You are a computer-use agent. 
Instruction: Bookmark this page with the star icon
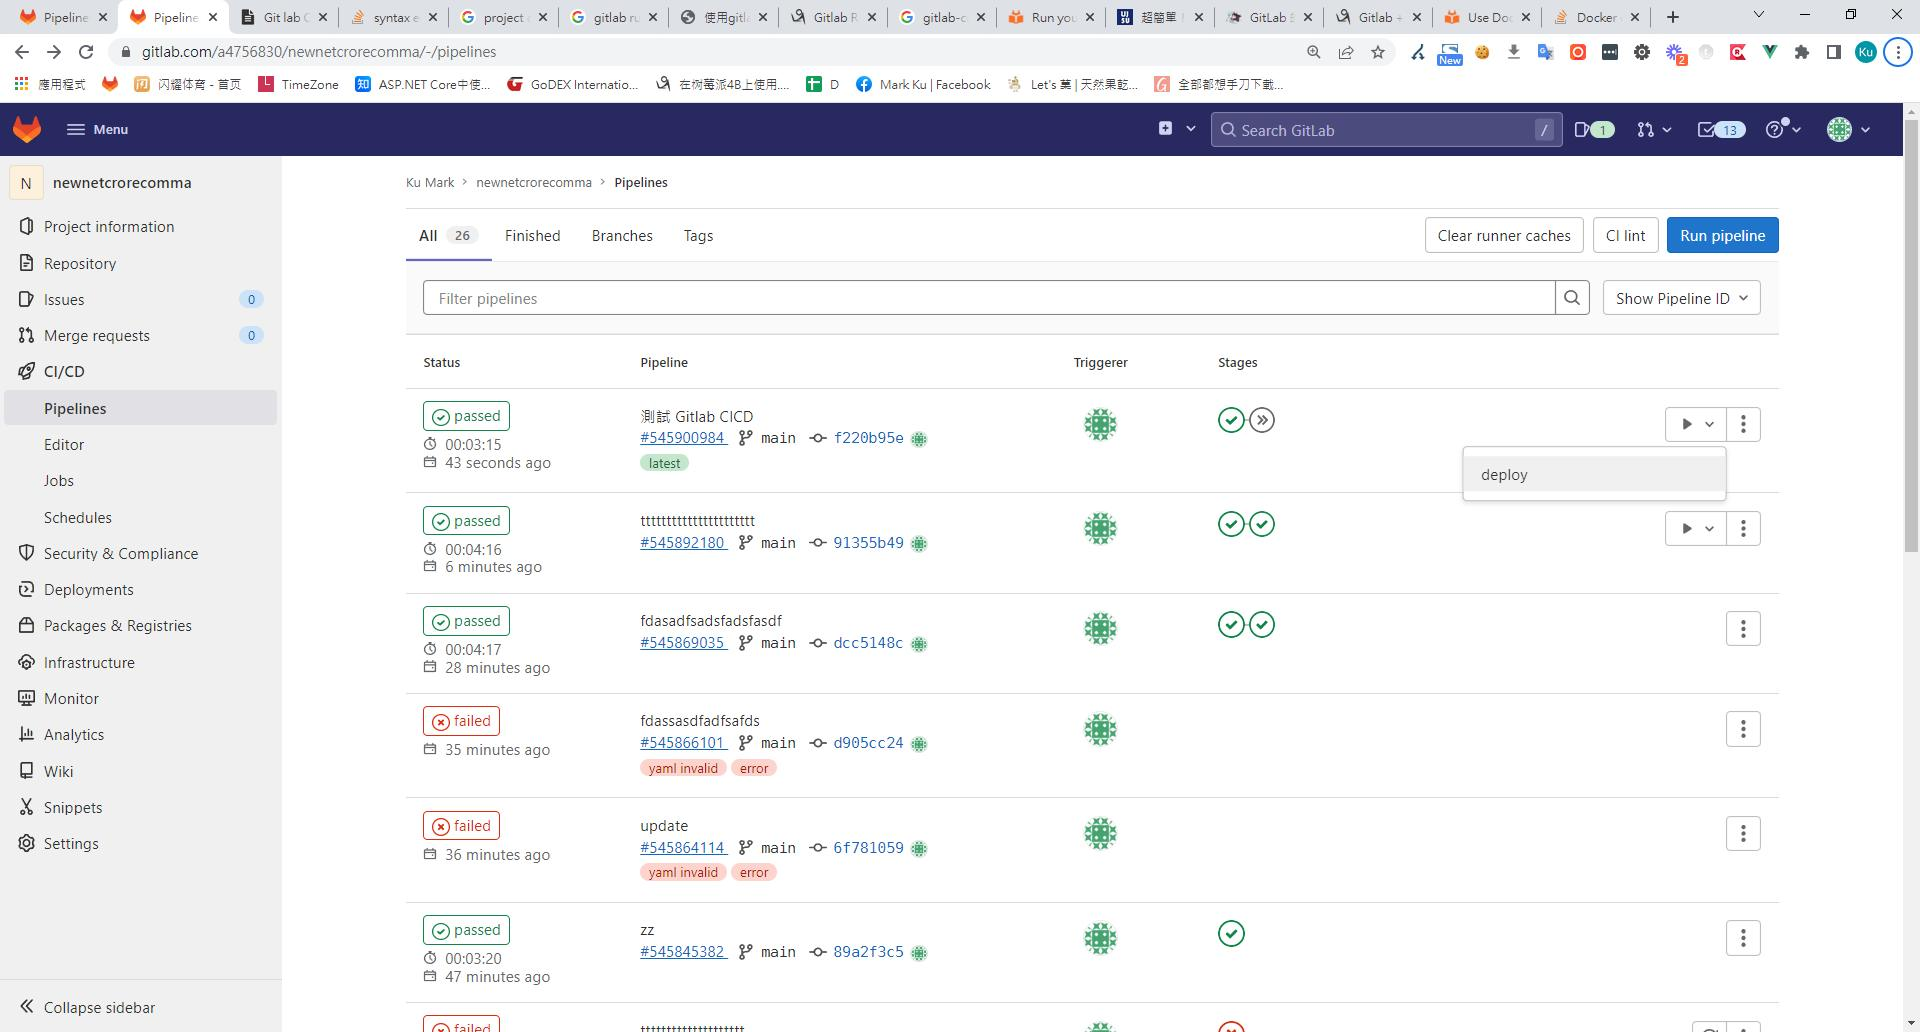pyautogui.click(x=1378, y=52)
